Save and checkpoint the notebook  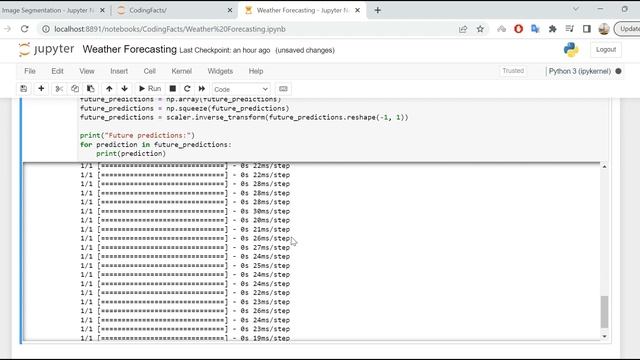24,89
